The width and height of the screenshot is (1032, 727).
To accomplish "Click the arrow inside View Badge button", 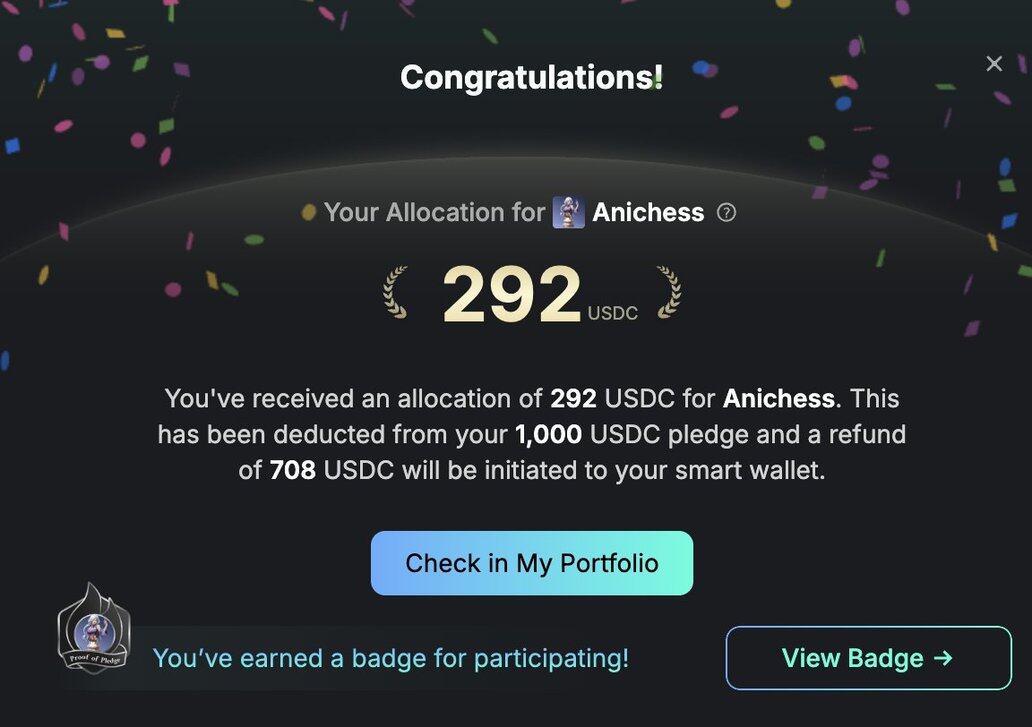I will pyautogui.click(x=942, y=658).
